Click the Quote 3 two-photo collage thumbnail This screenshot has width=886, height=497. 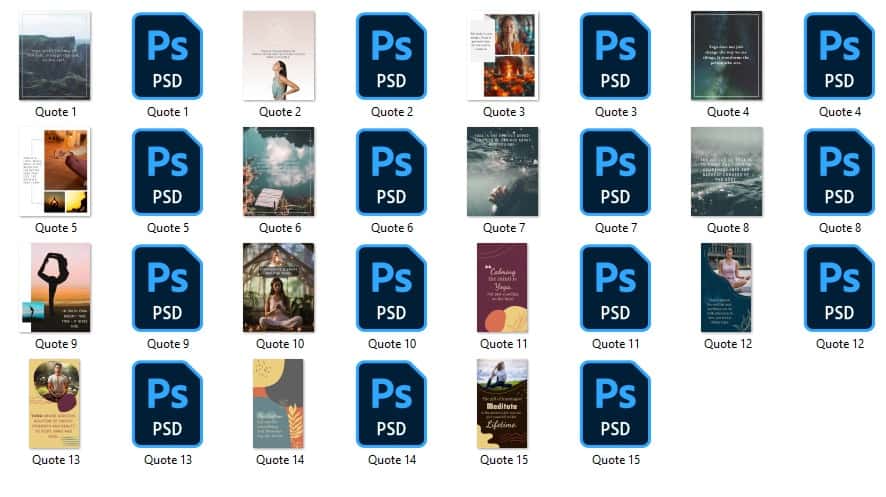[503, 56]
